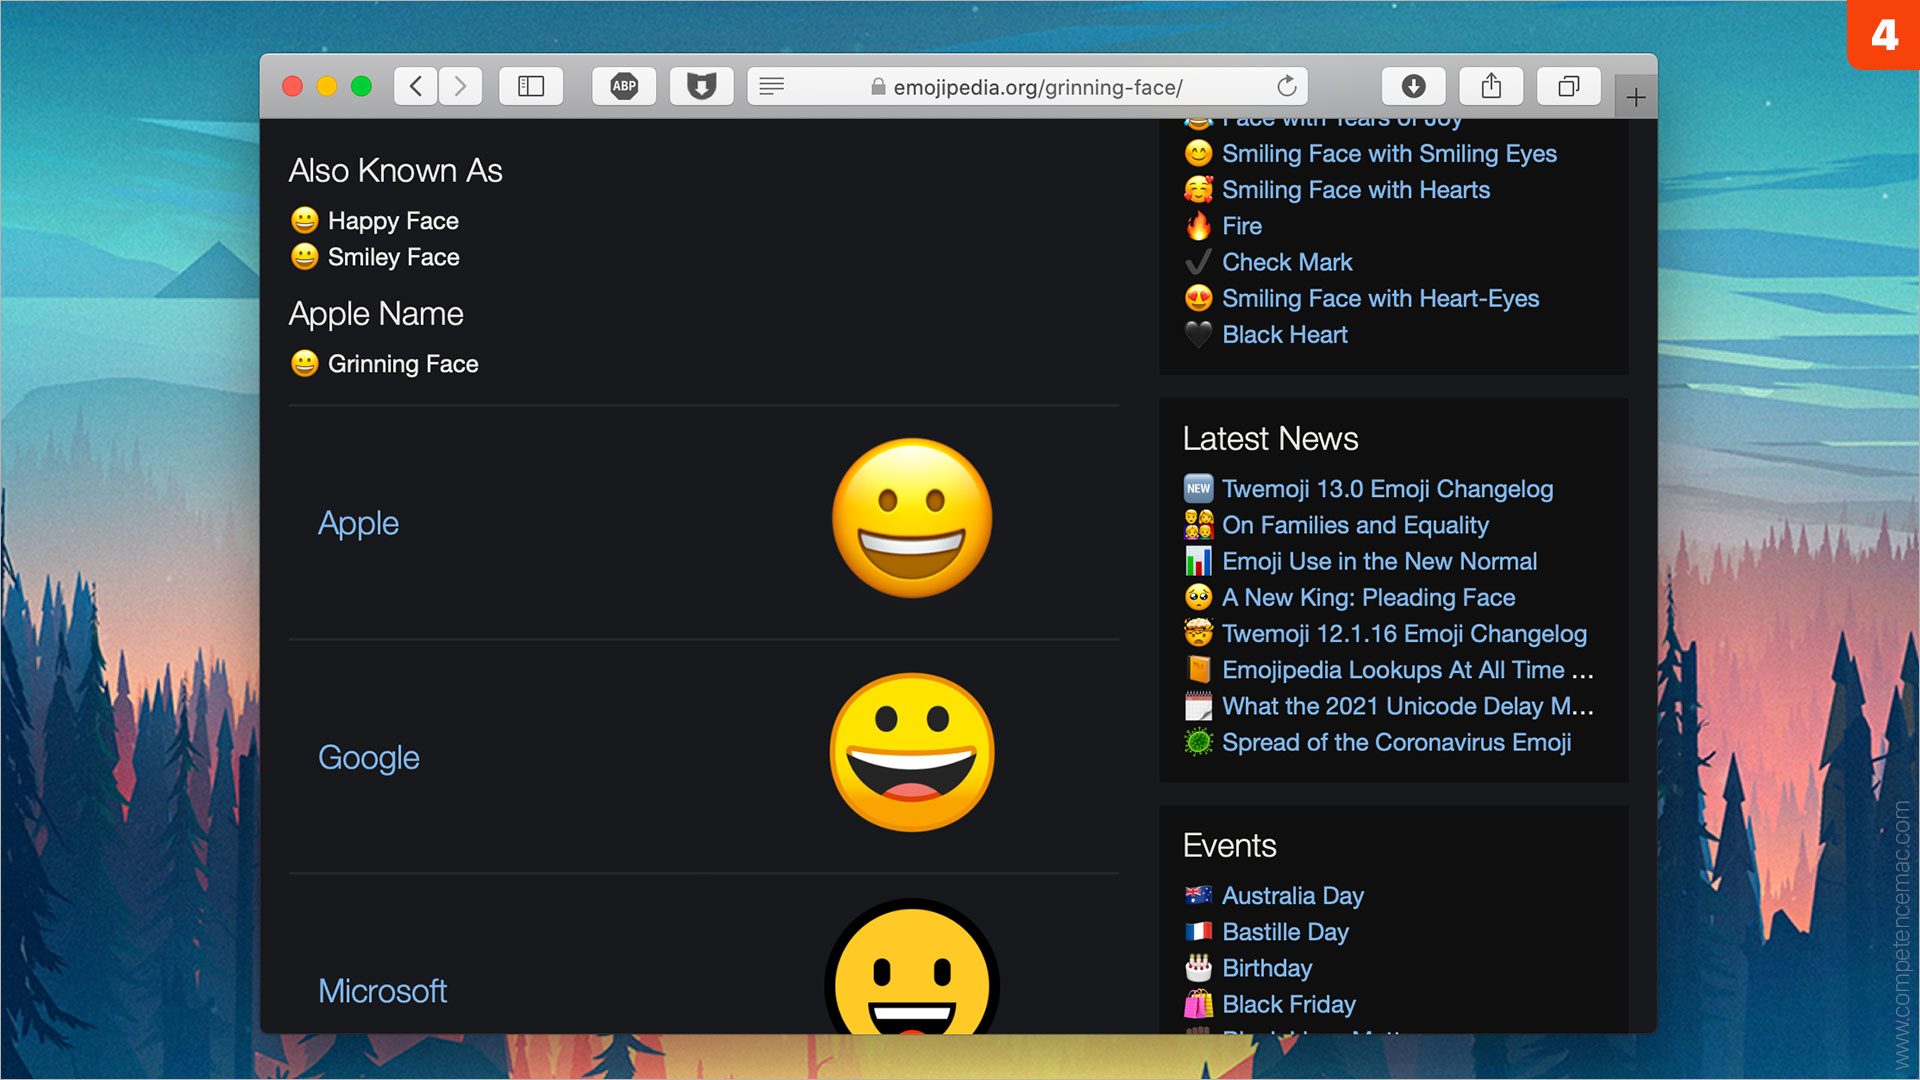Select Bastille Day from Events list
Viewport: 1920px width, 1080px height.
1285,932
